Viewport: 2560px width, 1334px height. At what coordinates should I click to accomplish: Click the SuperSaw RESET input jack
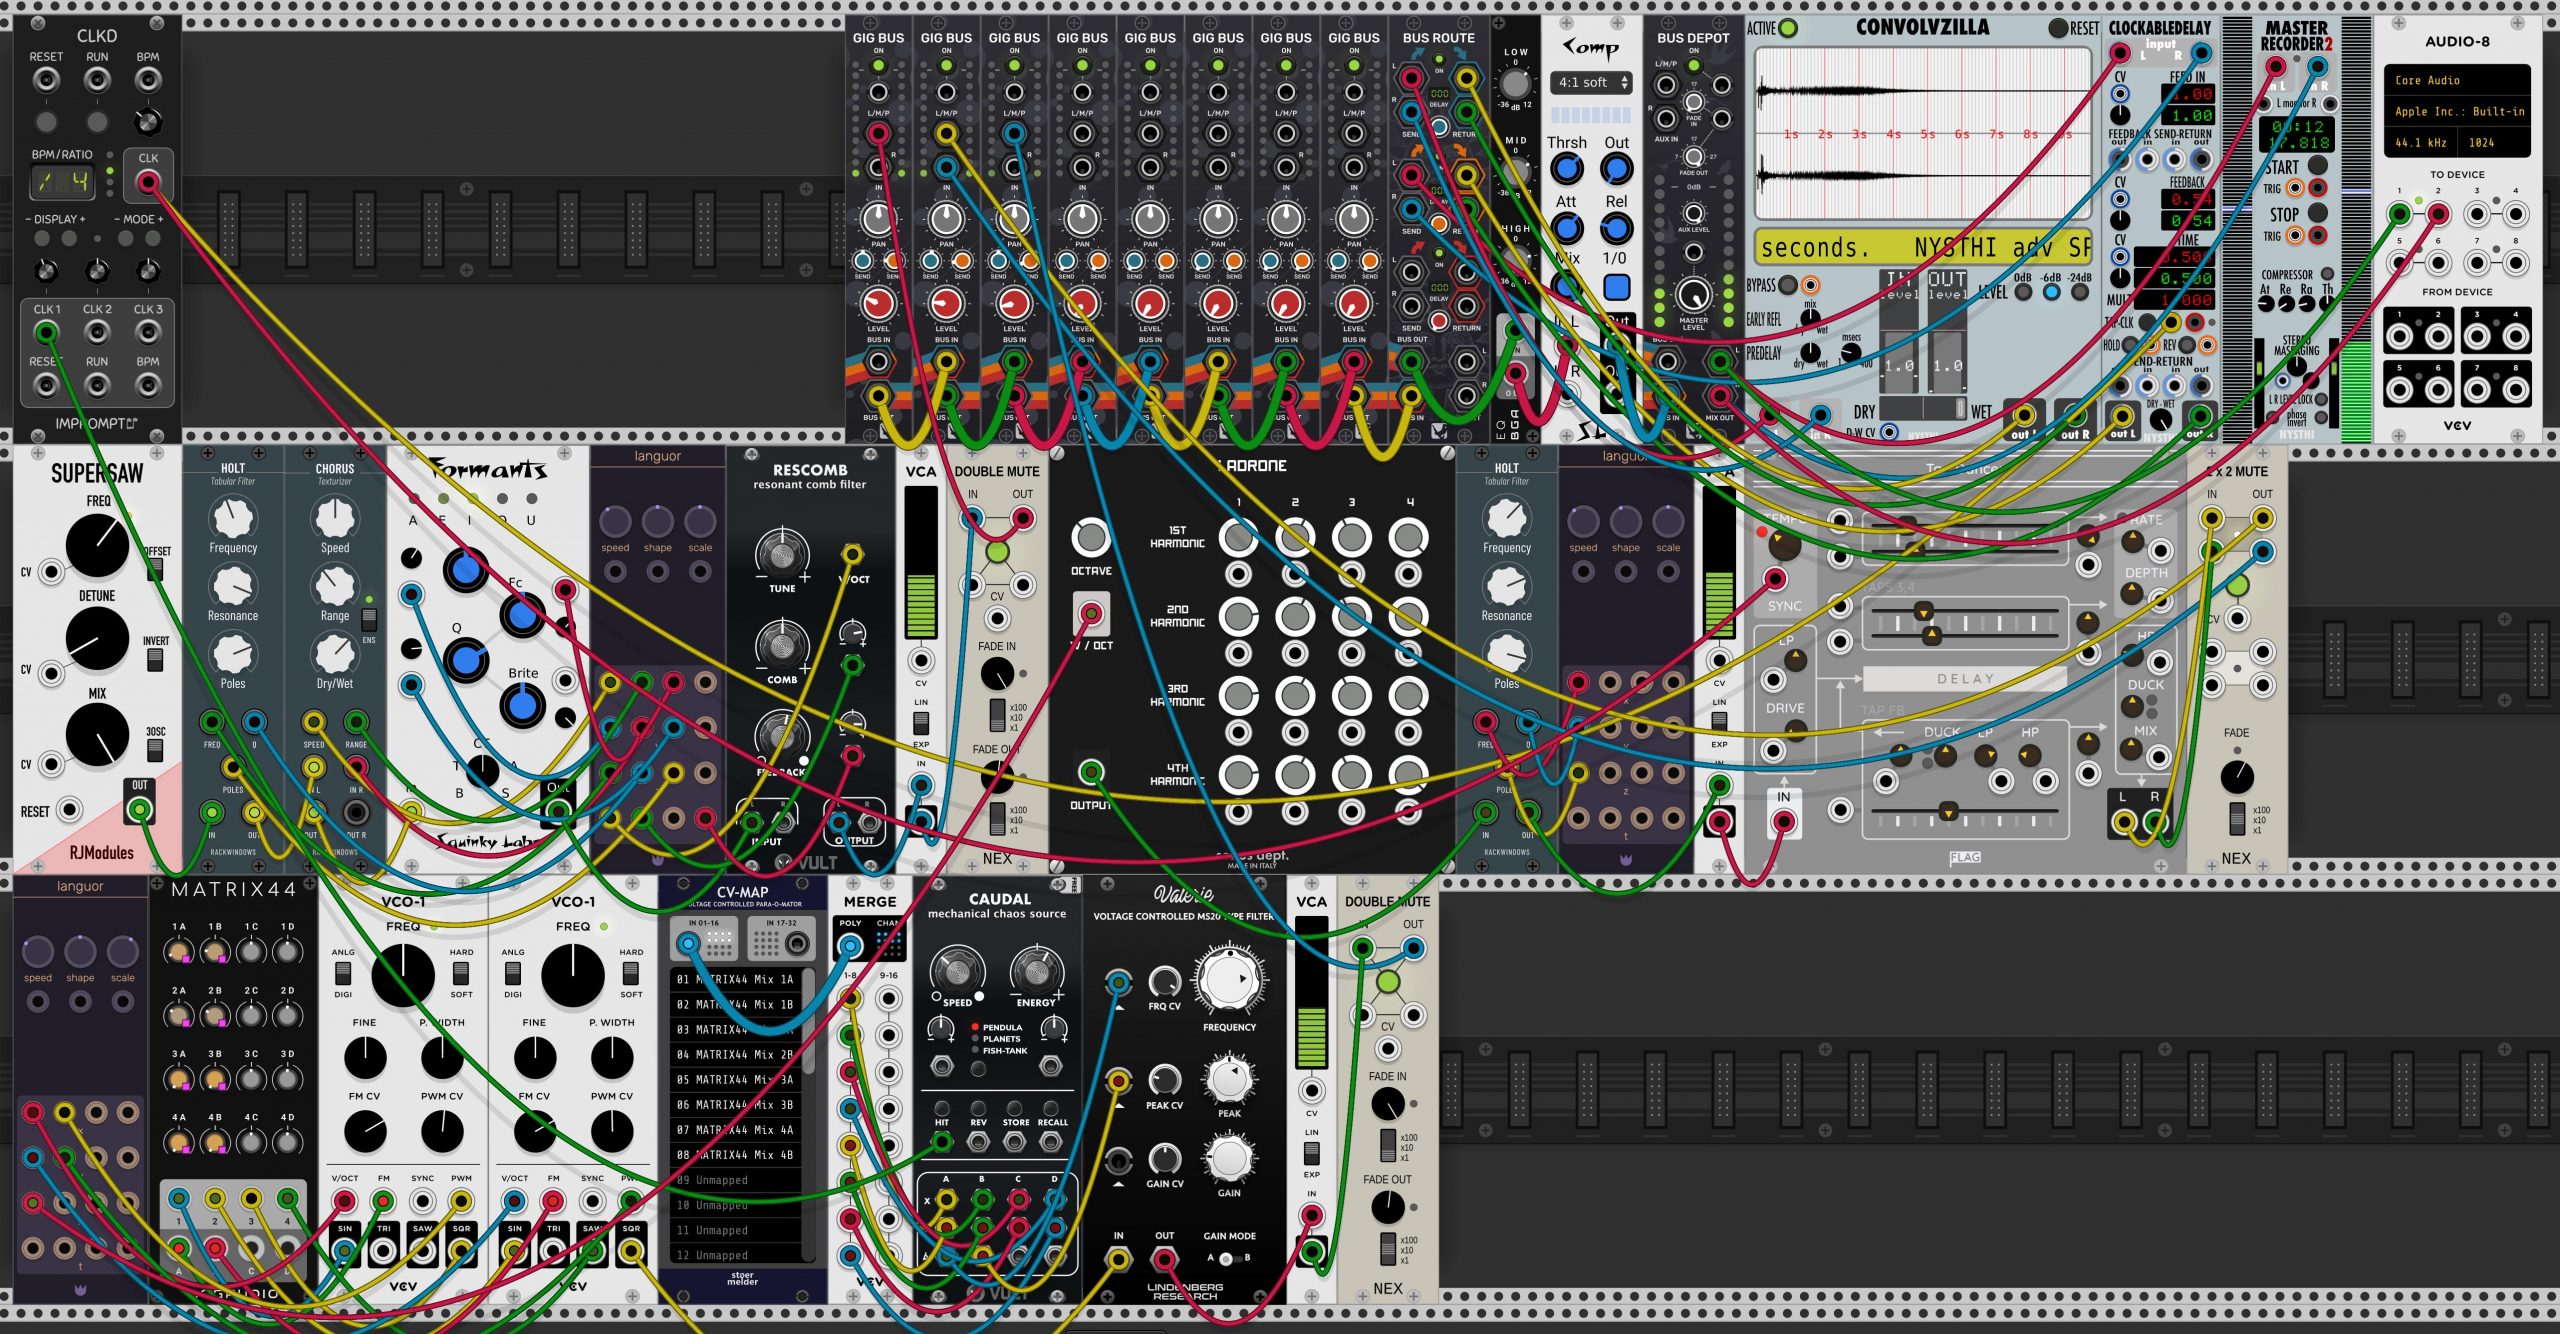point(69,810)
